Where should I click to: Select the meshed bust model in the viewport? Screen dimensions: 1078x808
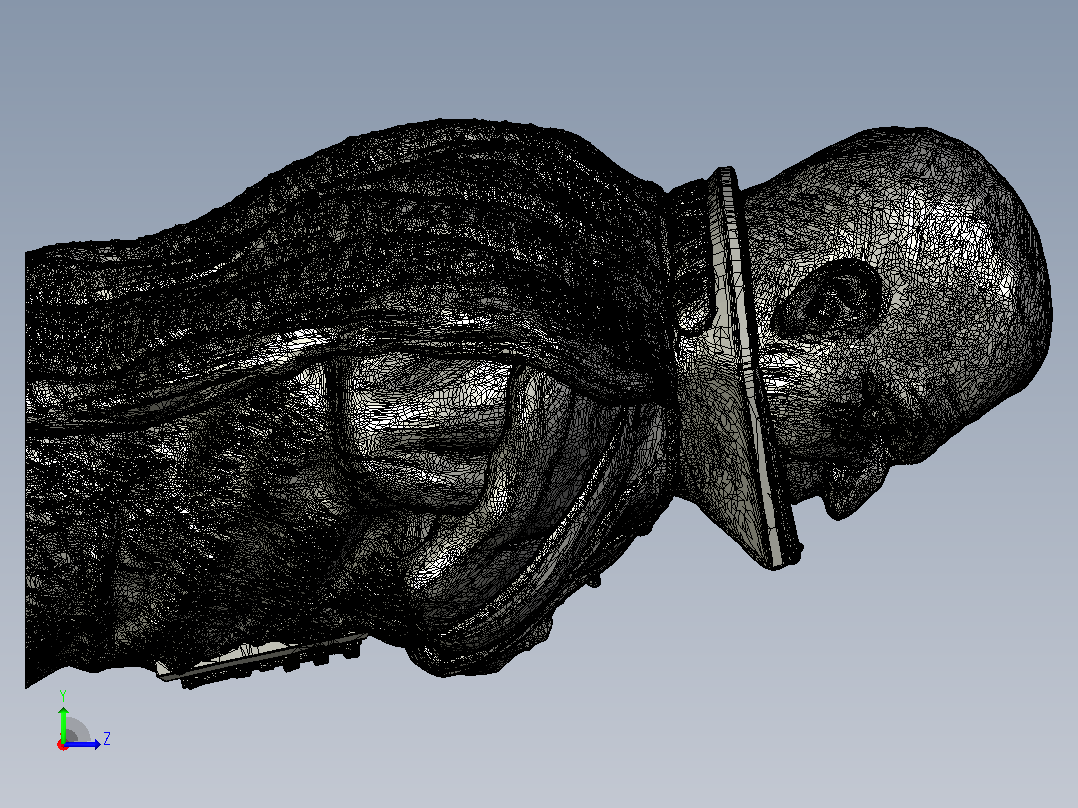[538, 404]
